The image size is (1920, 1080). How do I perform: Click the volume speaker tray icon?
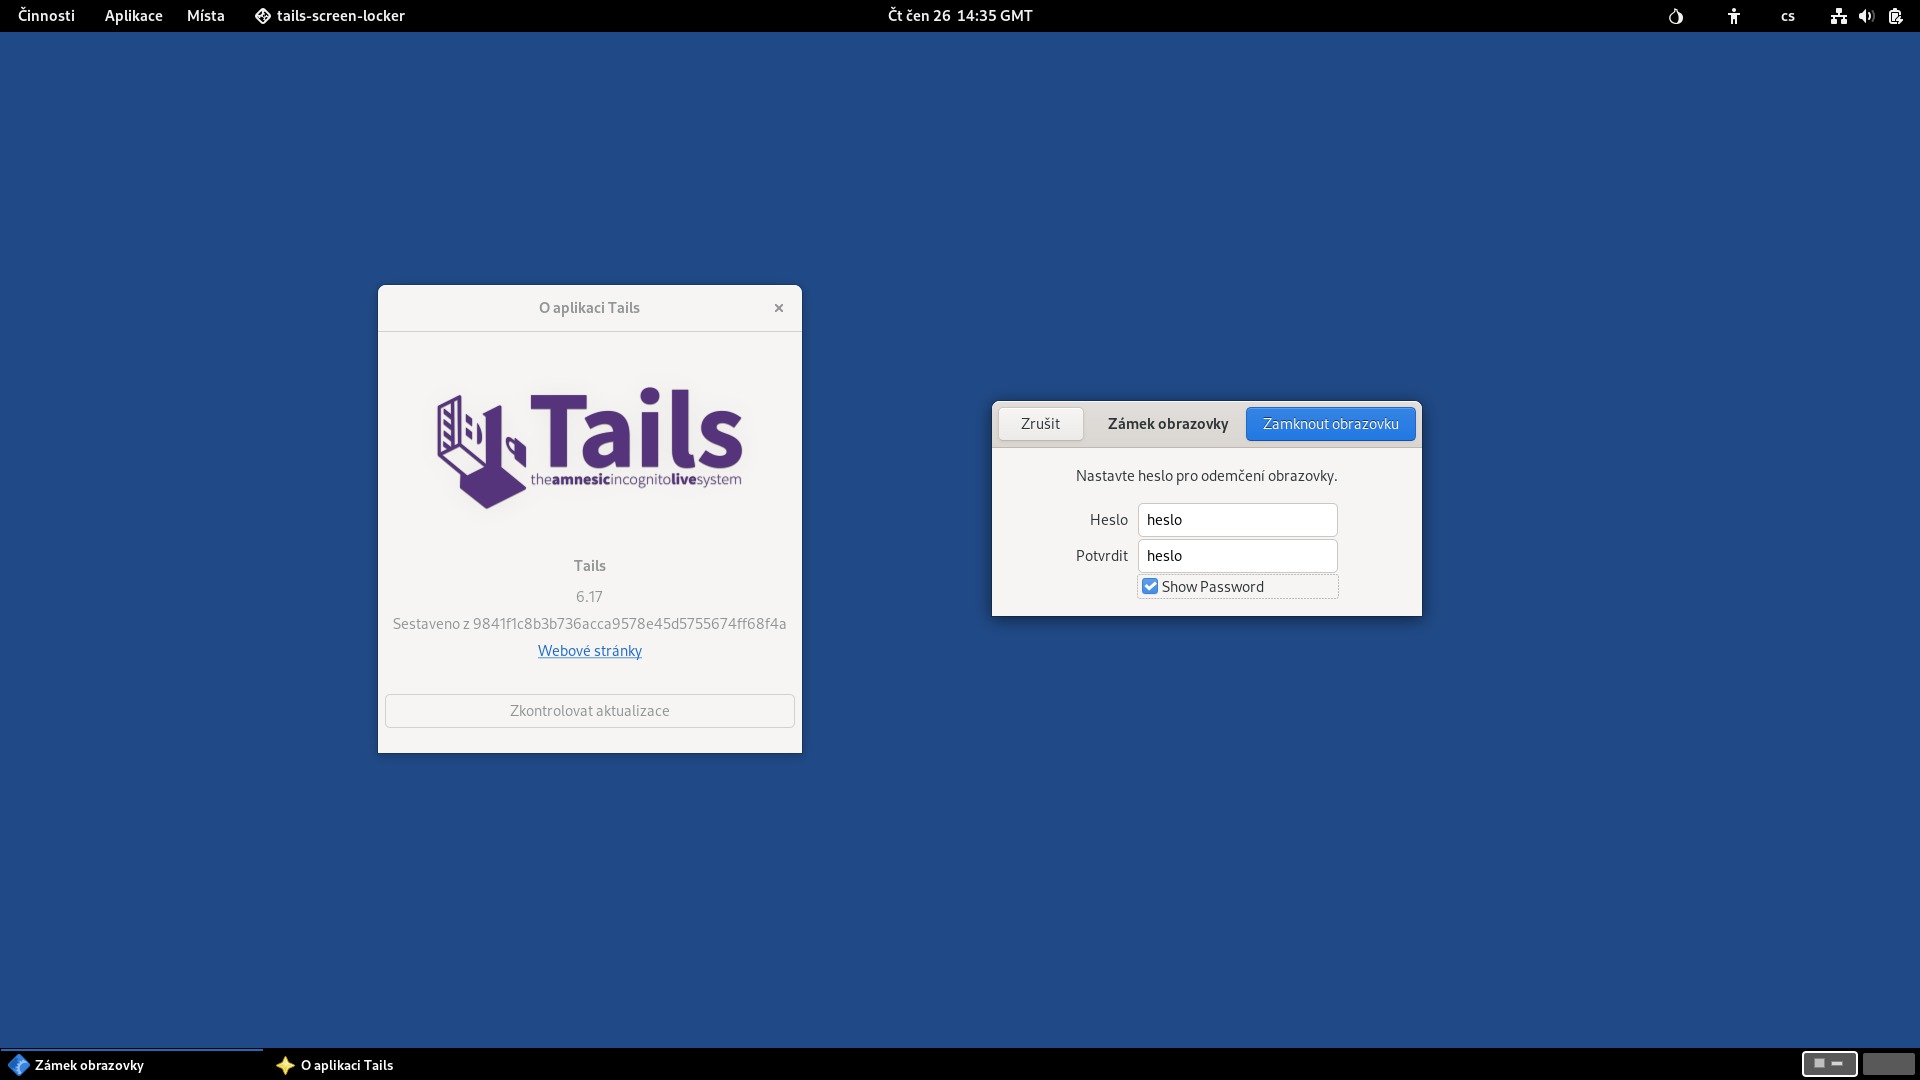point(1866,16)
